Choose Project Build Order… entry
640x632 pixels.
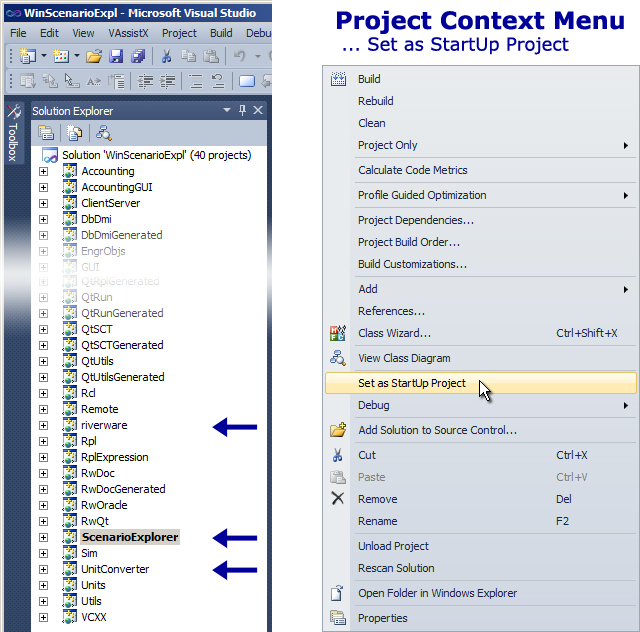point(481,242)
